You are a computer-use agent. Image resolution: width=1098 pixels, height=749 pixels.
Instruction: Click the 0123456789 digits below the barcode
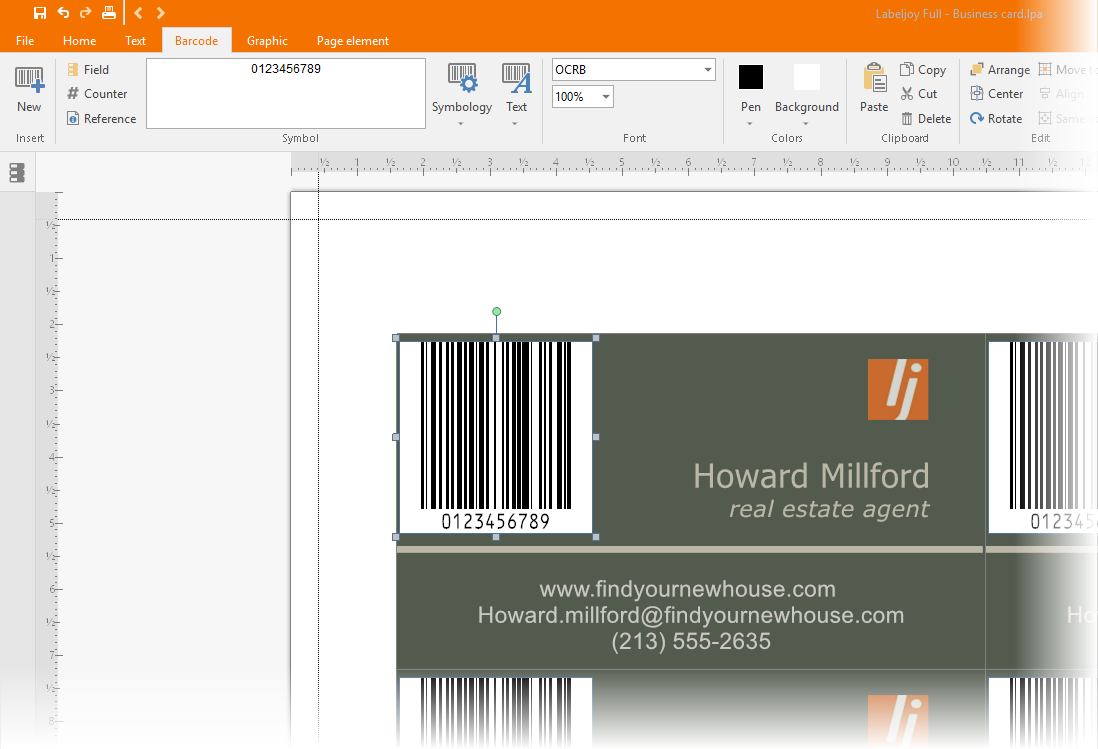496,522
